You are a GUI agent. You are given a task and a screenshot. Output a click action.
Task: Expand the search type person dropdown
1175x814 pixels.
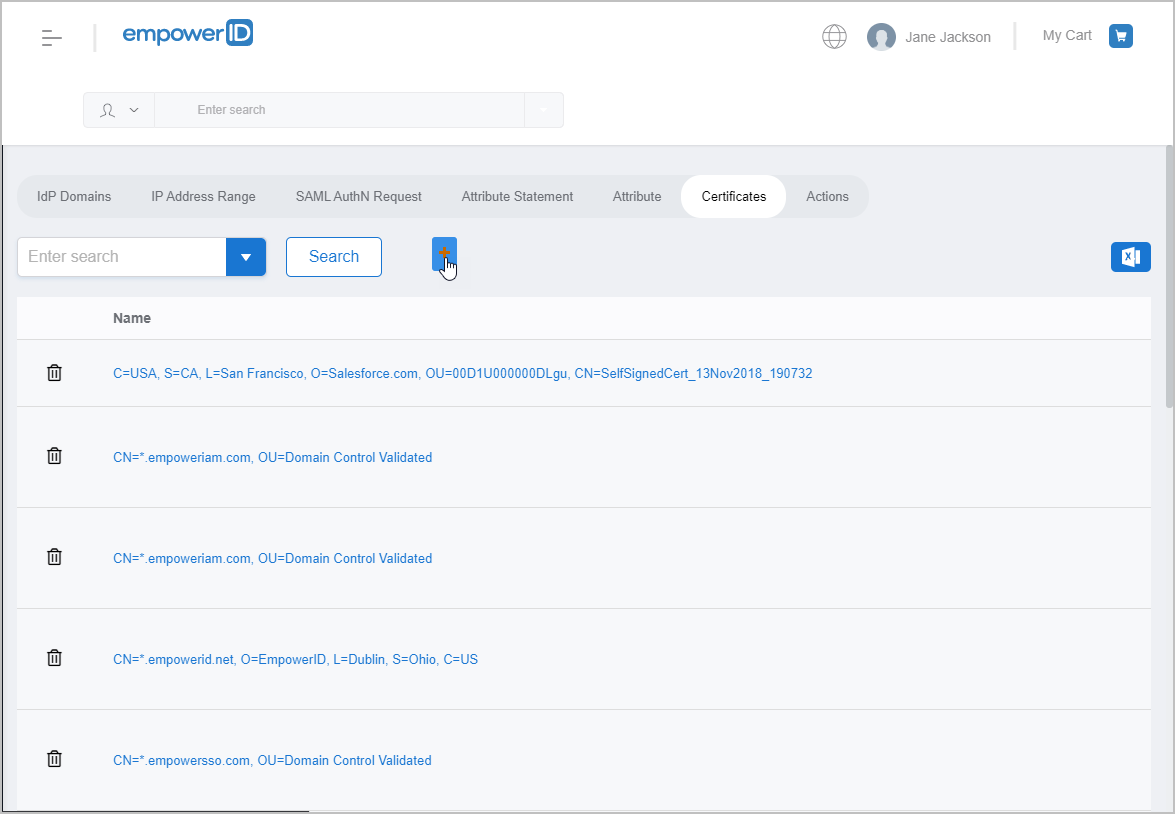coord(119,110)
